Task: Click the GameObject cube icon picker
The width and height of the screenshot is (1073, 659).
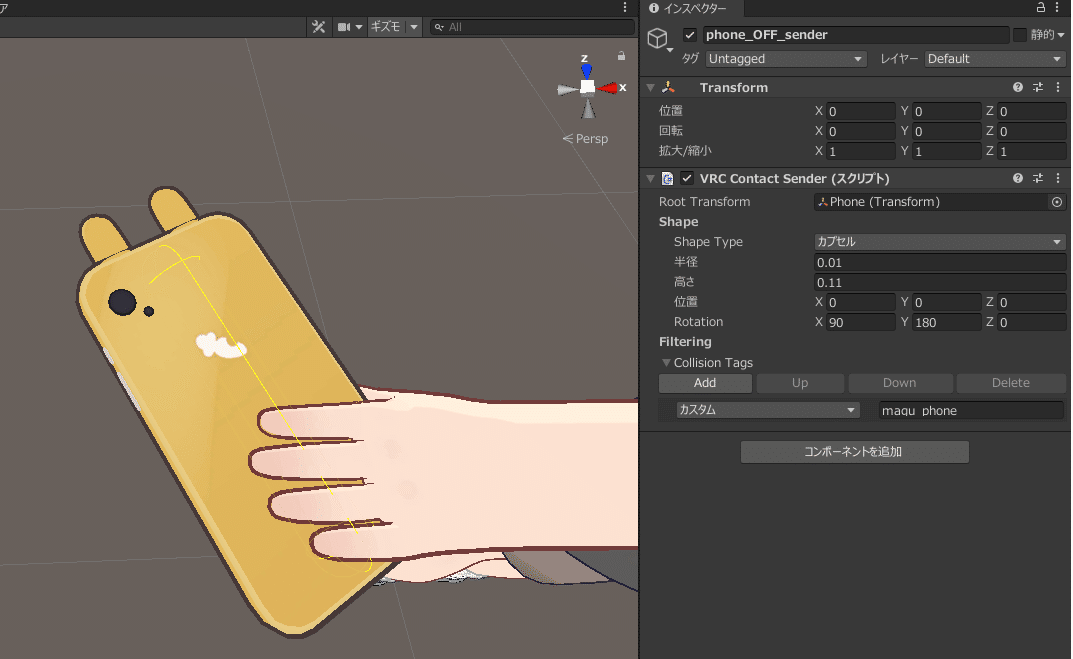Action: (x=659, y=38)
